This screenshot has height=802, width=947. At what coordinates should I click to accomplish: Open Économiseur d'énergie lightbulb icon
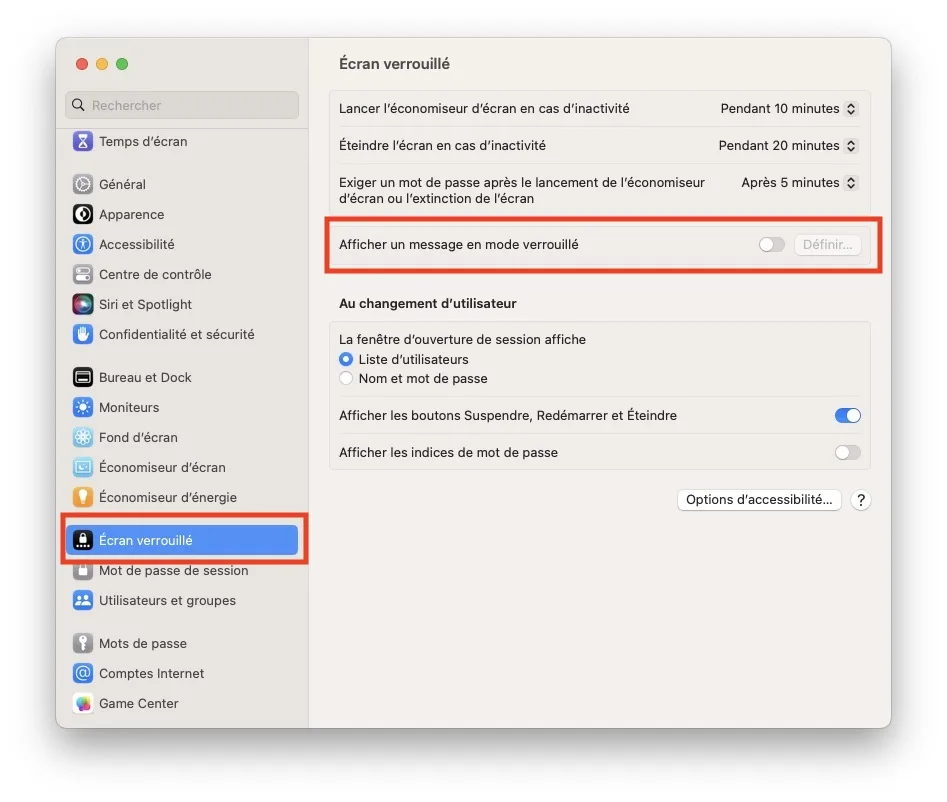click(x=83, y=497)
